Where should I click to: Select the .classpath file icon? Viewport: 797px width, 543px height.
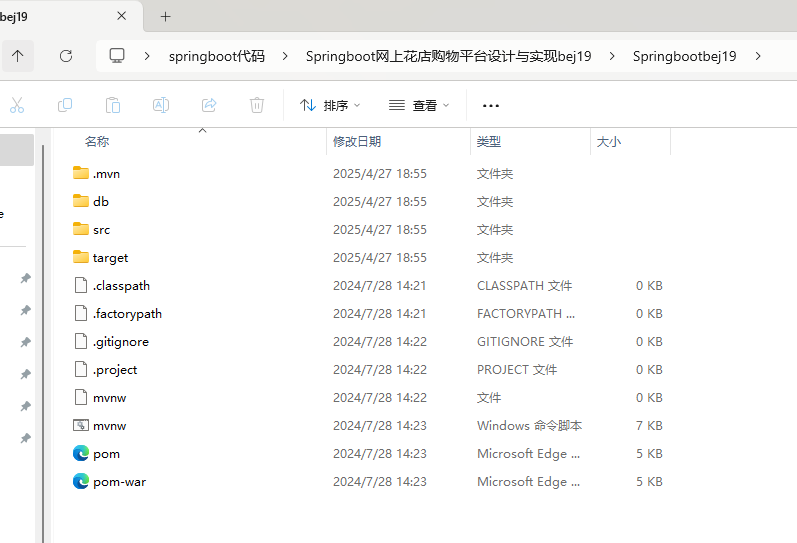click(81, 285)
